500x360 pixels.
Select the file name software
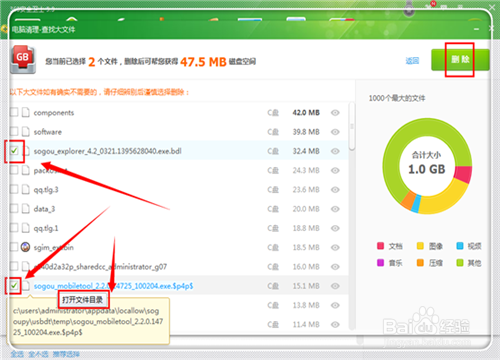tap(48, 132)
